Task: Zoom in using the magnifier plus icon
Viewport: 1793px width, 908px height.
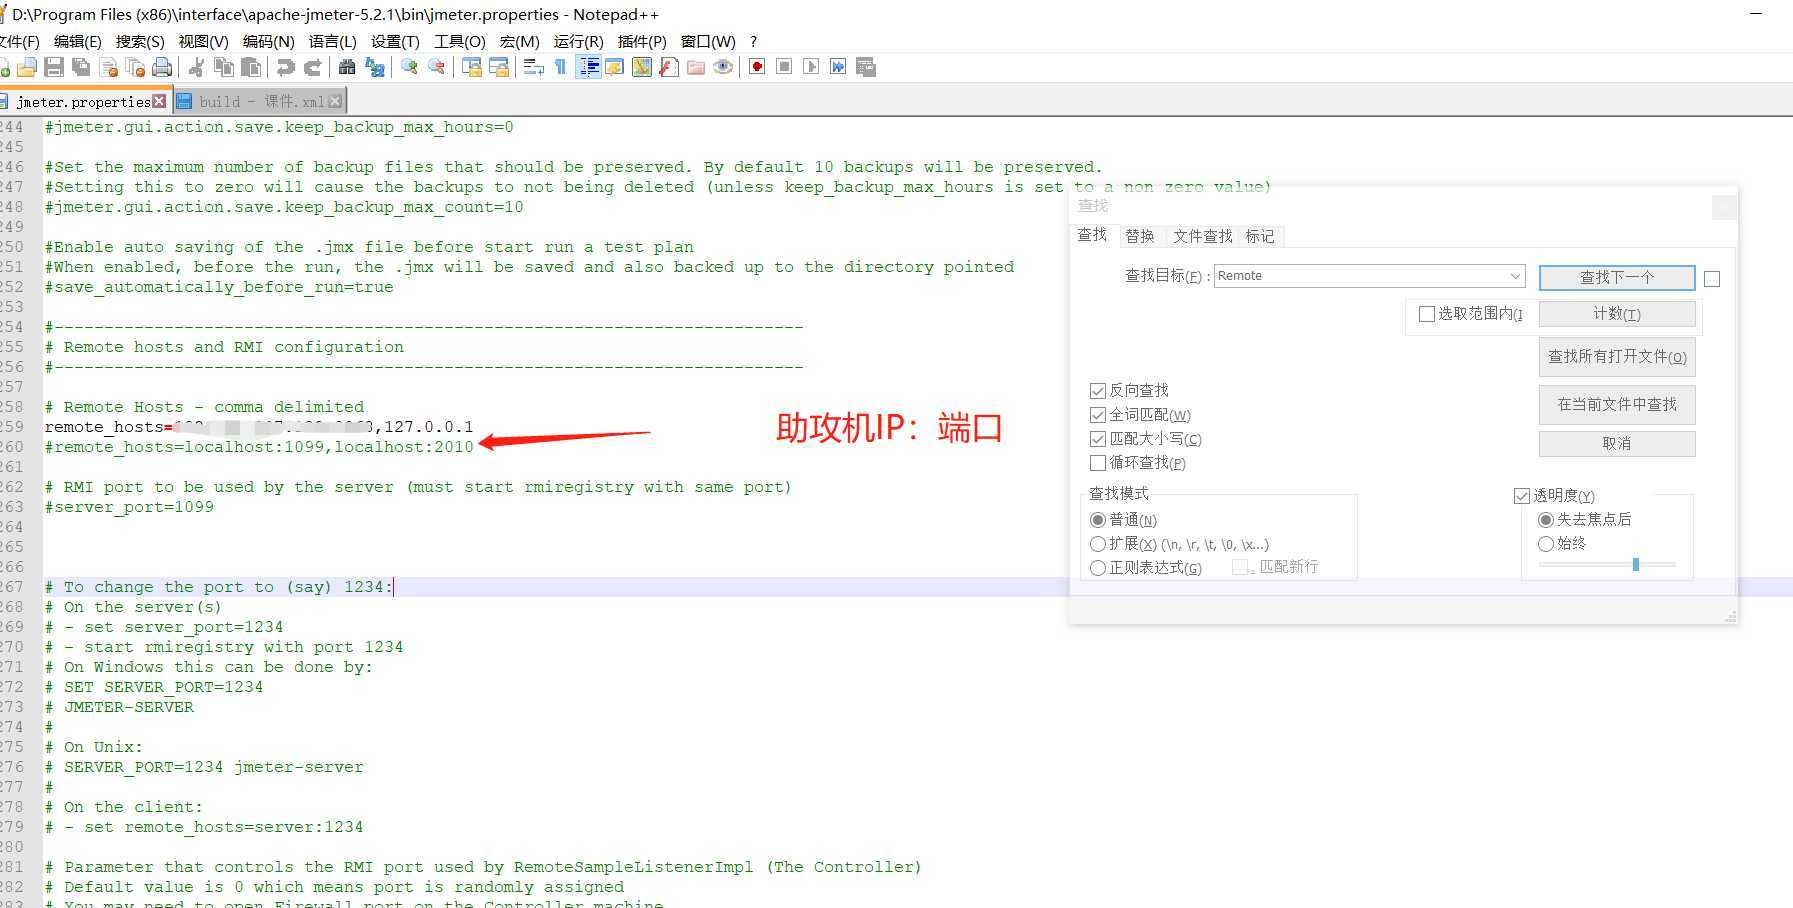Action: click(x=409, y=67)
